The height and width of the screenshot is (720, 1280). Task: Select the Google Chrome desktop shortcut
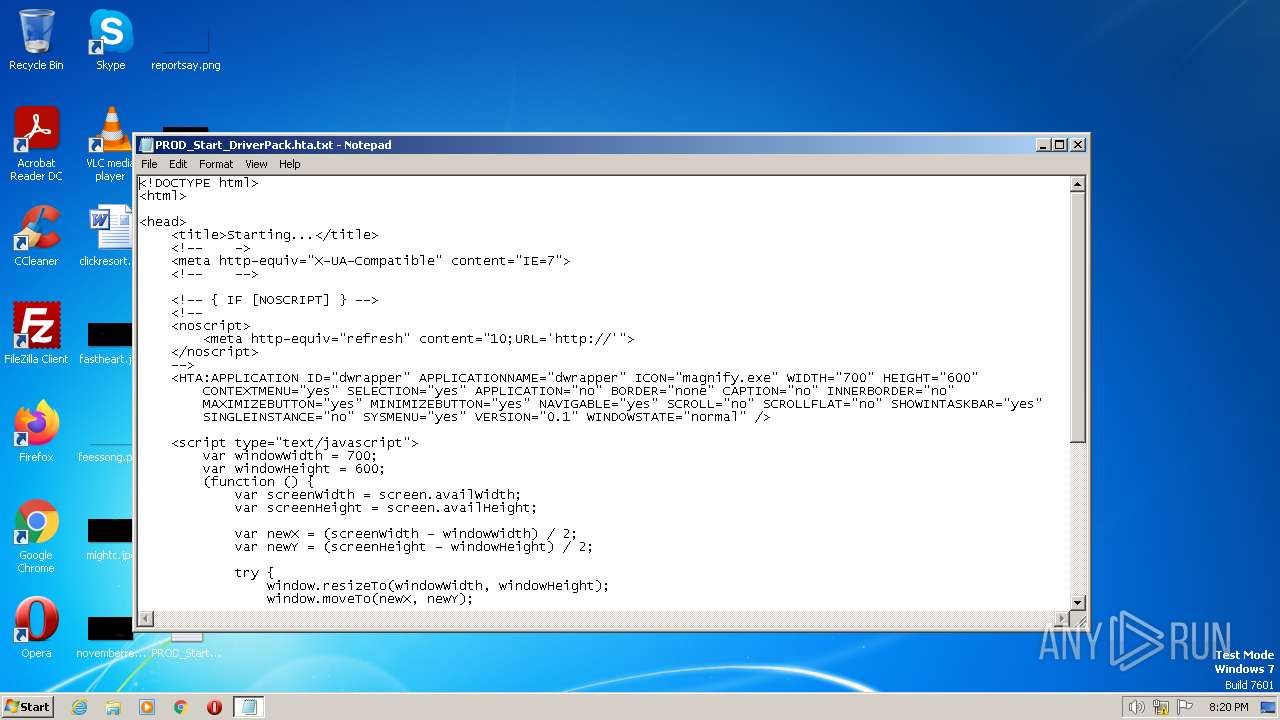click(x=36, y=536)
